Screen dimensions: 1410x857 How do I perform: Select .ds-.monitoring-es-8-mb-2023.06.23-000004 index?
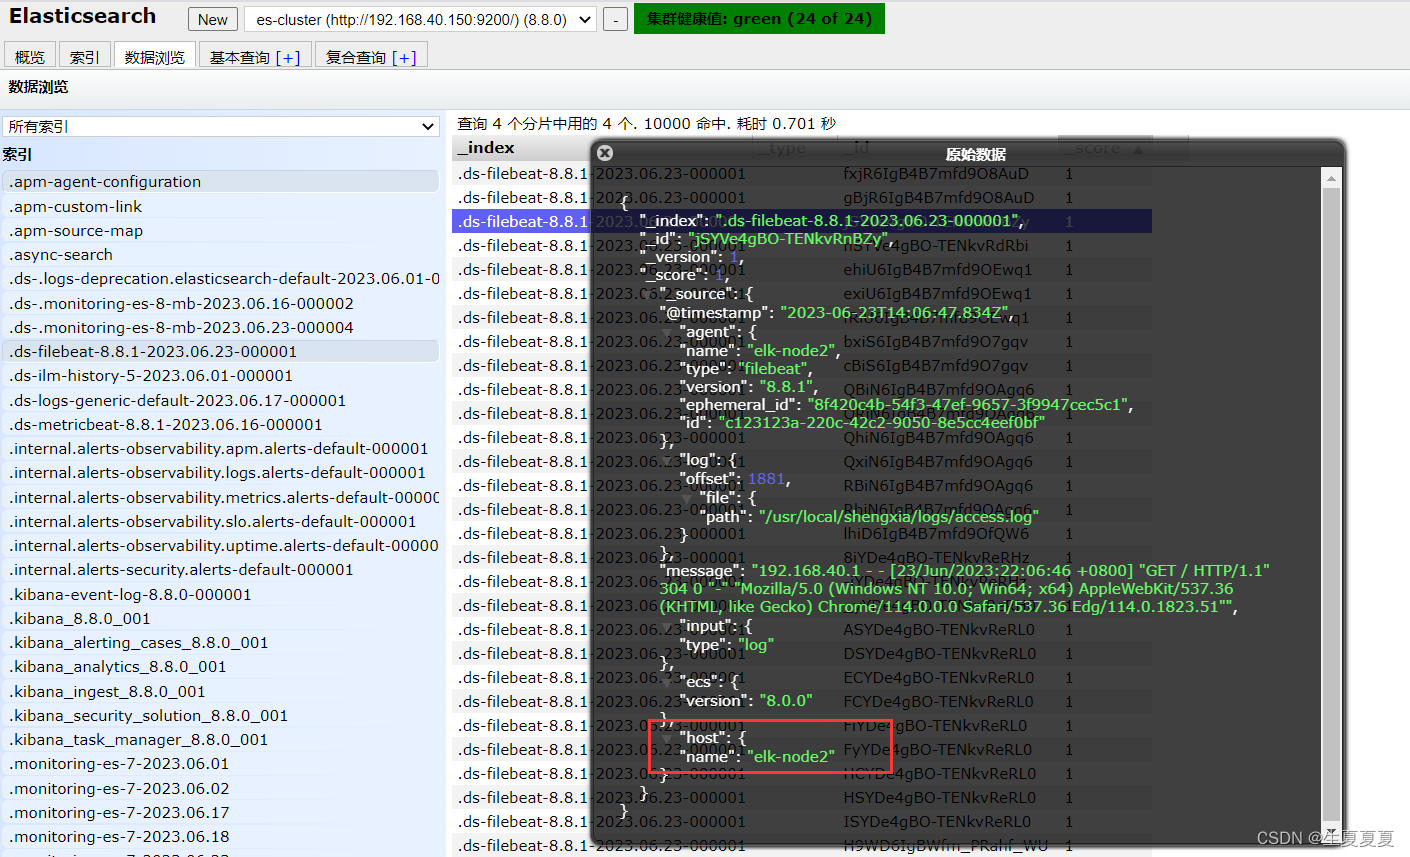[221, 327]
